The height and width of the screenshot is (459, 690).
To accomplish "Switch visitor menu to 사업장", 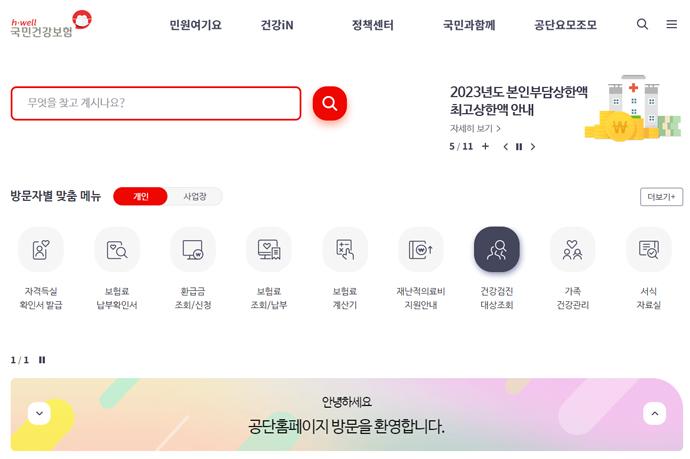I will [195, 196].
